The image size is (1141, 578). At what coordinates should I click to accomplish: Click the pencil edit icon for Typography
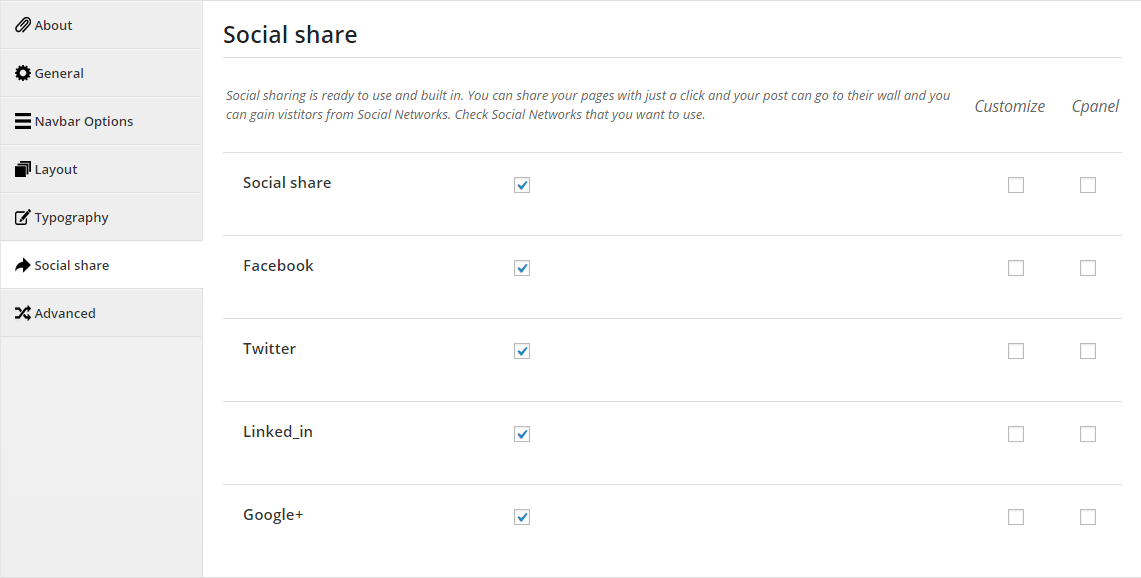click(x=23, y=218)
